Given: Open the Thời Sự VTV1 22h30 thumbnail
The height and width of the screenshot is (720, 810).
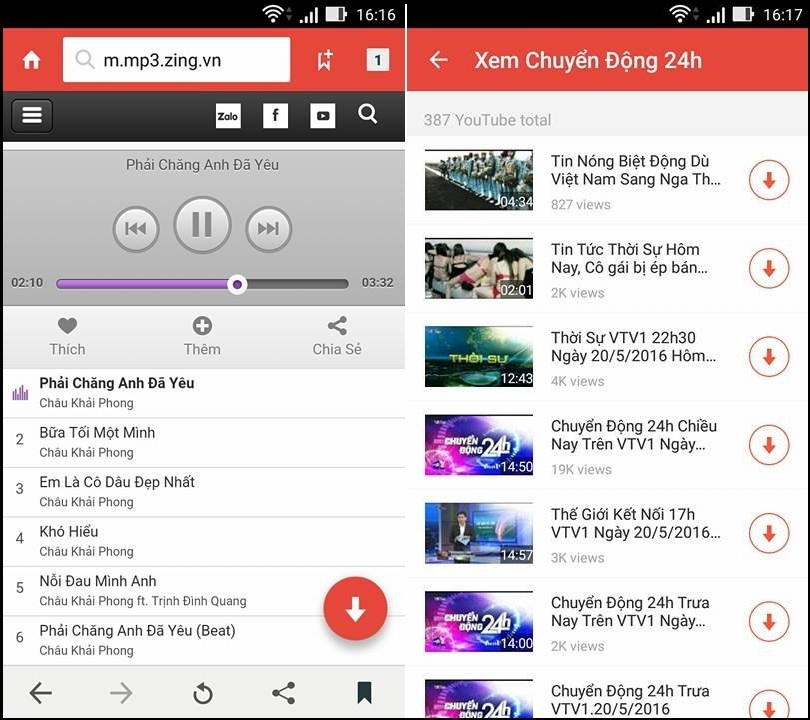Looking at the screenshot, I should click(x=479, y=356).
